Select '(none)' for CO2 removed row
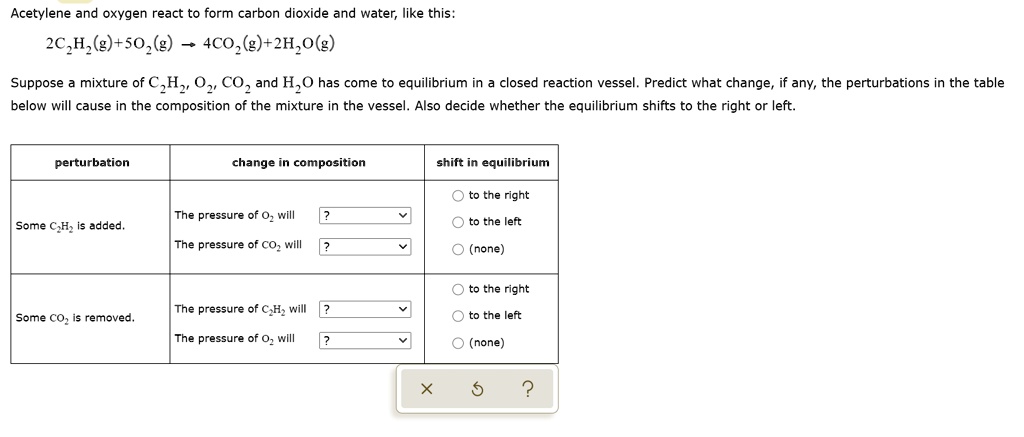1024x437 pixels. click(458, 343)
